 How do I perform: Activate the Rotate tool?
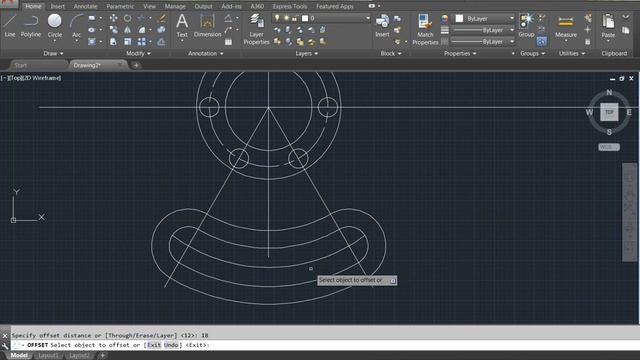click(x=128, y=18)
